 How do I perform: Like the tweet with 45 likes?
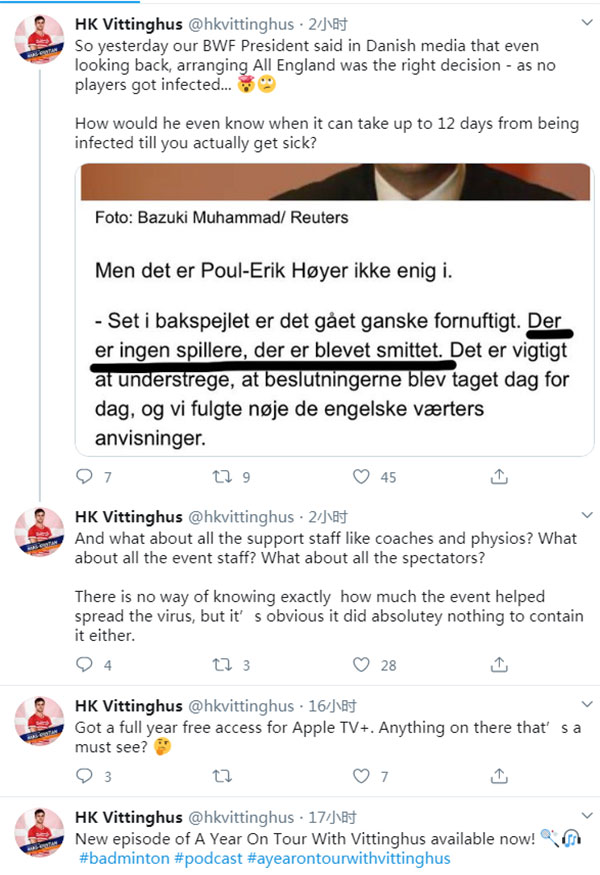(x=362, y=477)
